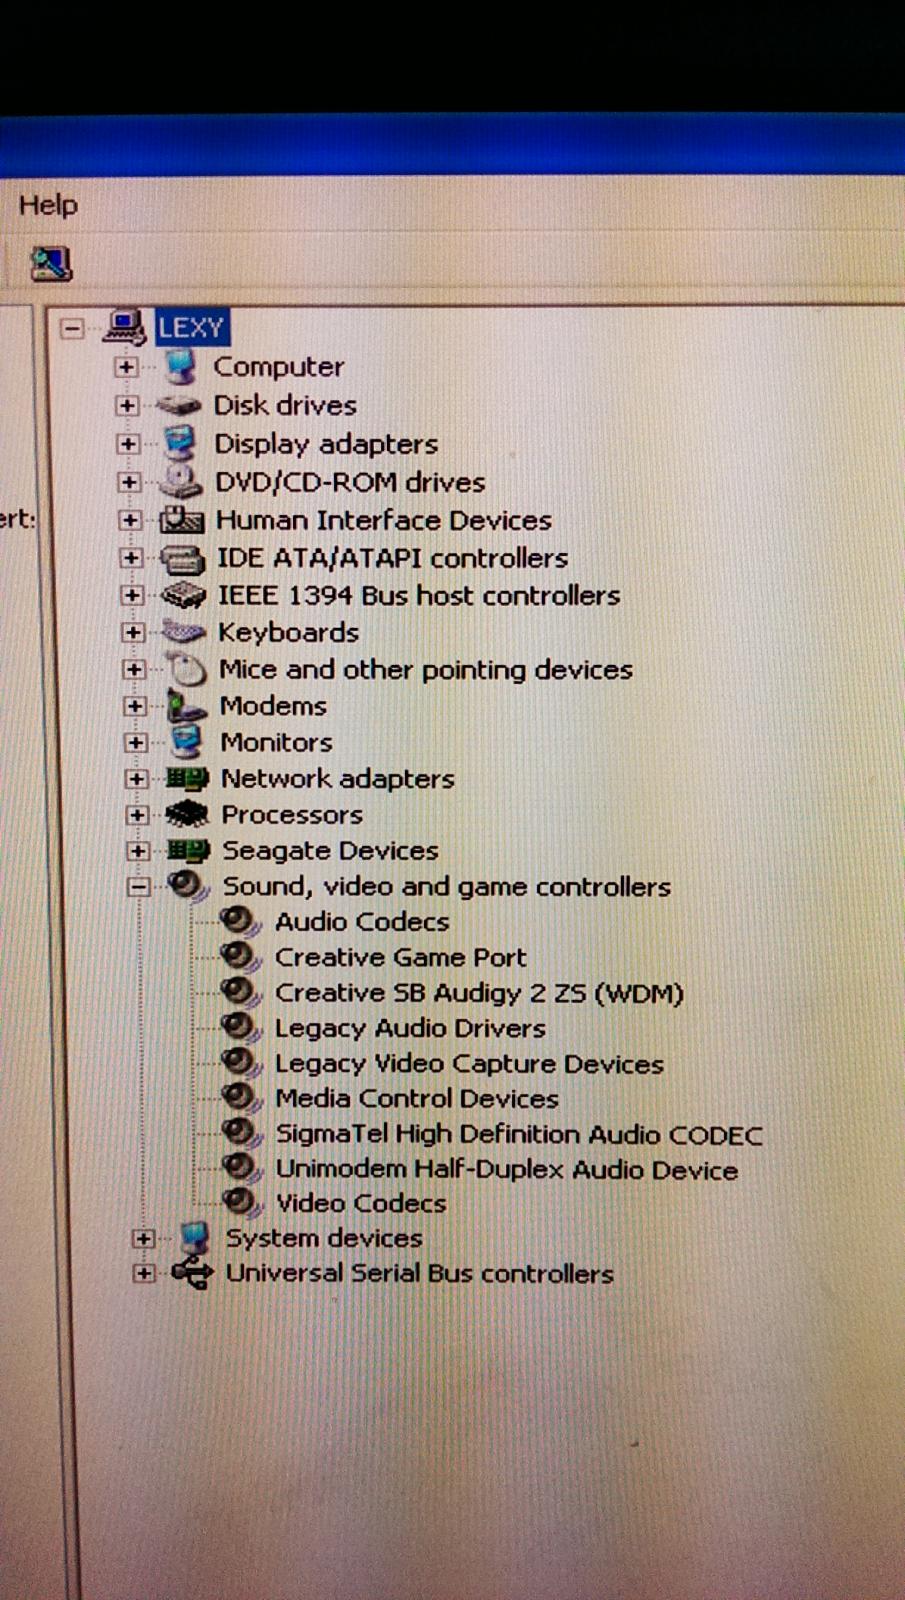Select Processors label
The height and width of the screenshot is (1600, 905).
(292, 814)
